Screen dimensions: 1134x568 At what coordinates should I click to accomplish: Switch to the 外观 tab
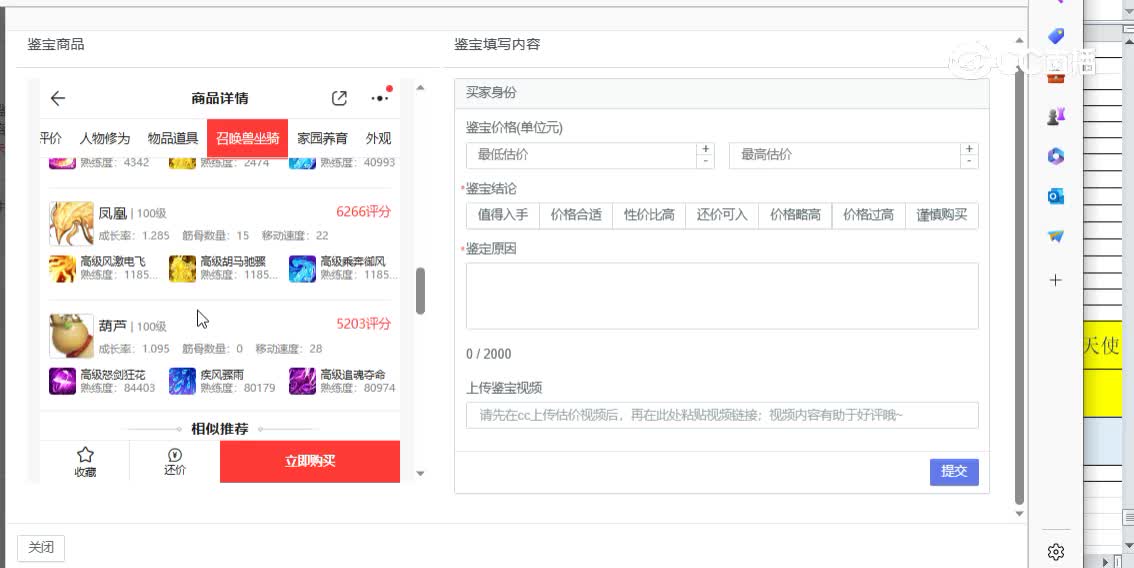378,138
